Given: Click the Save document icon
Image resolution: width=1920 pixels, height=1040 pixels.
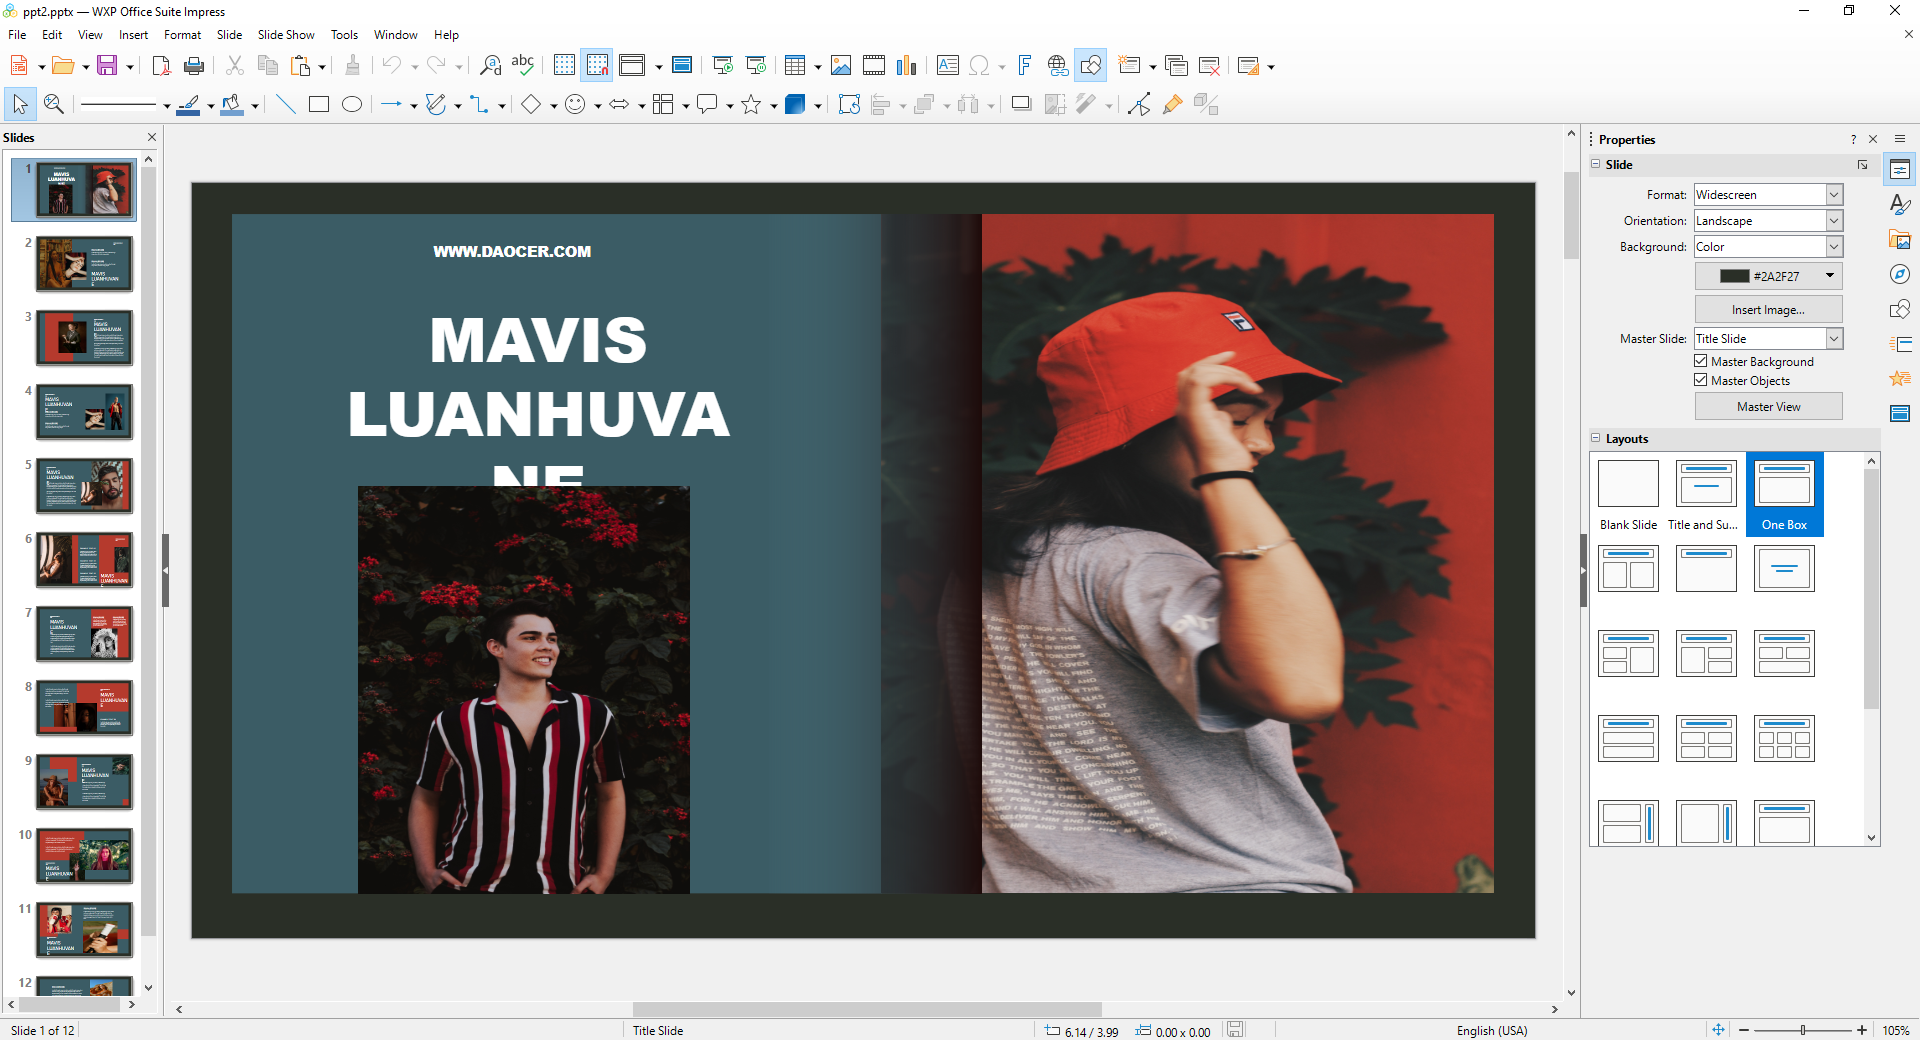Looking at the screenshot, I should pos(107,66).
